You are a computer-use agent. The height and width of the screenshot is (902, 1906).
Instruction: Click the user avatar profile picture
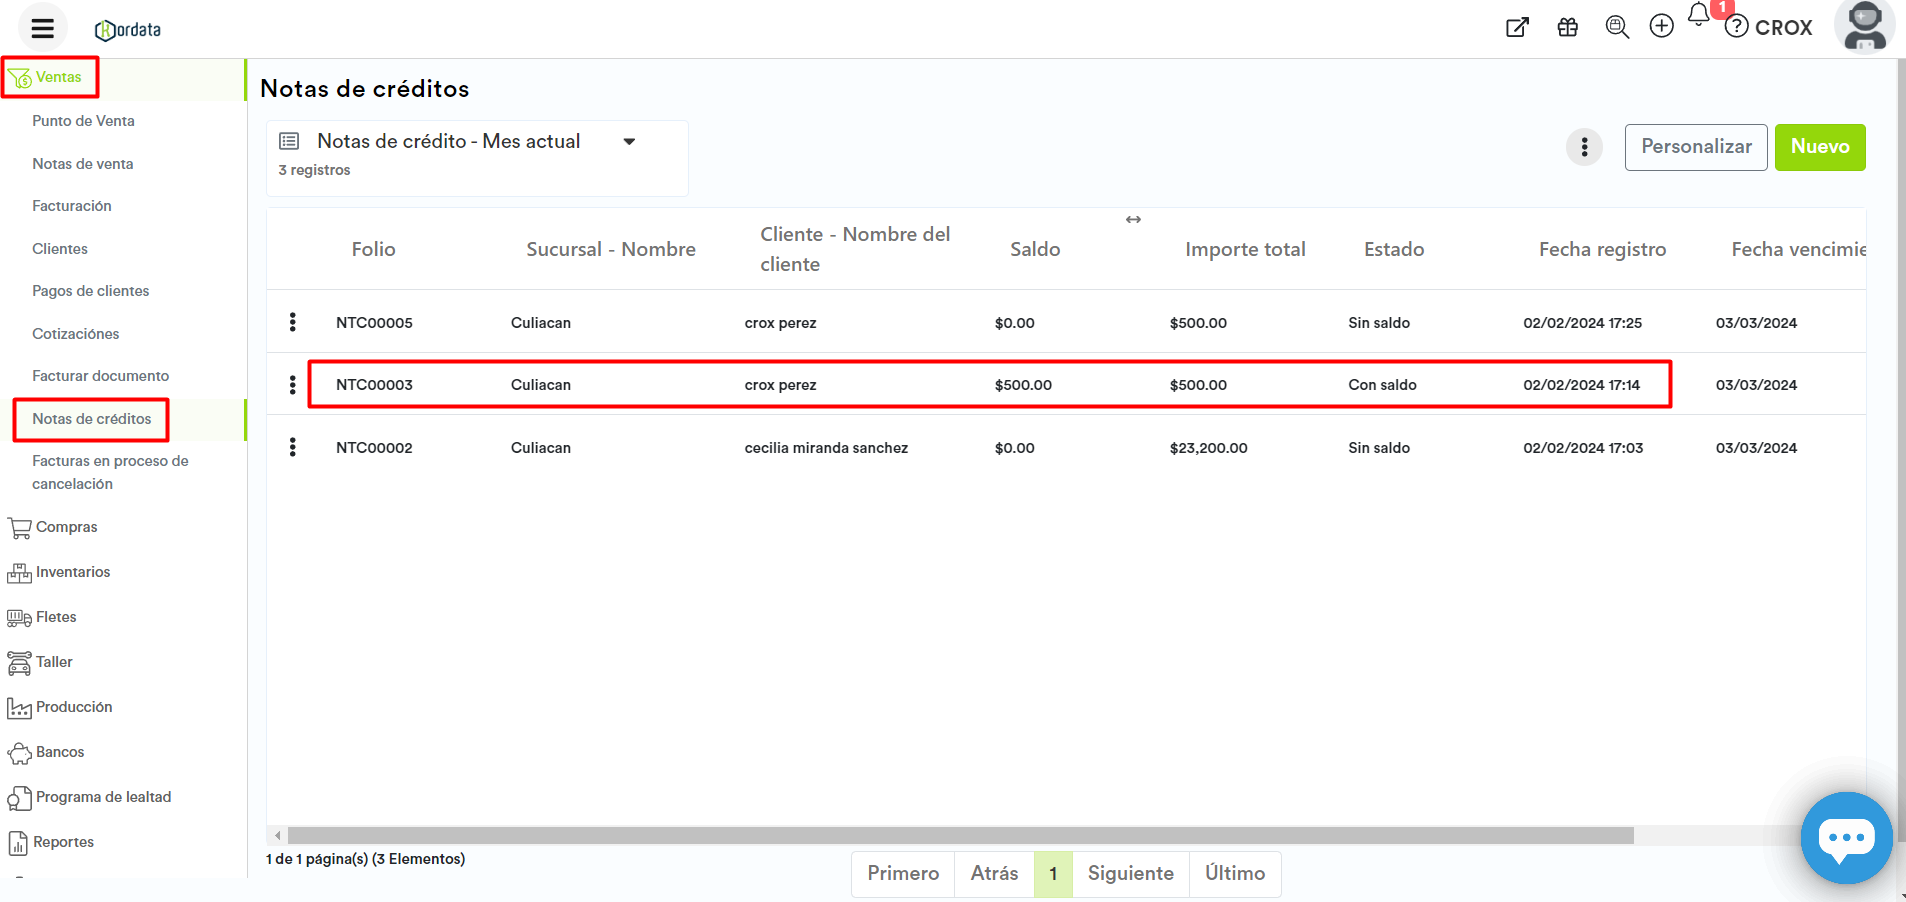1864,26
